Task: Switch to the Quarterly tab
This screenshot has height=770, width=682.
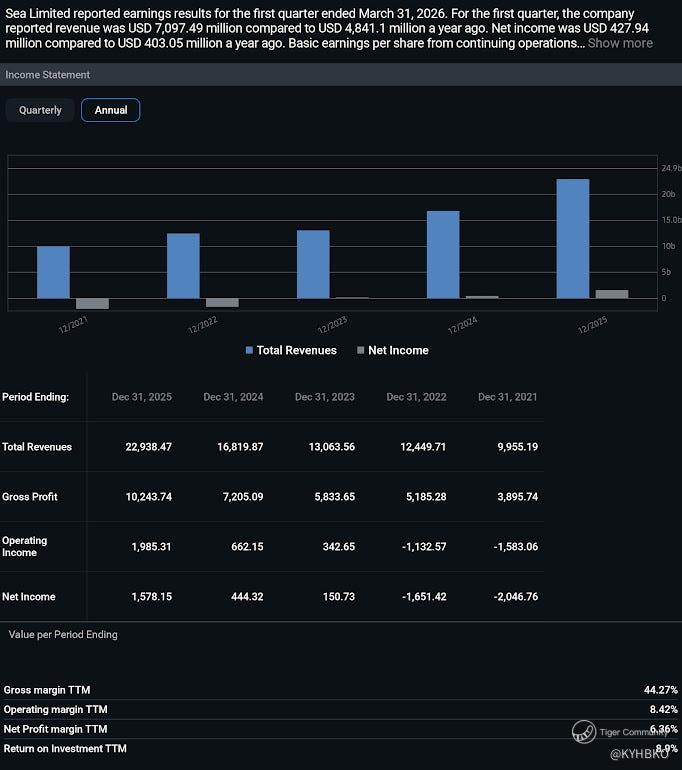Action: click(x=40, y=110)
